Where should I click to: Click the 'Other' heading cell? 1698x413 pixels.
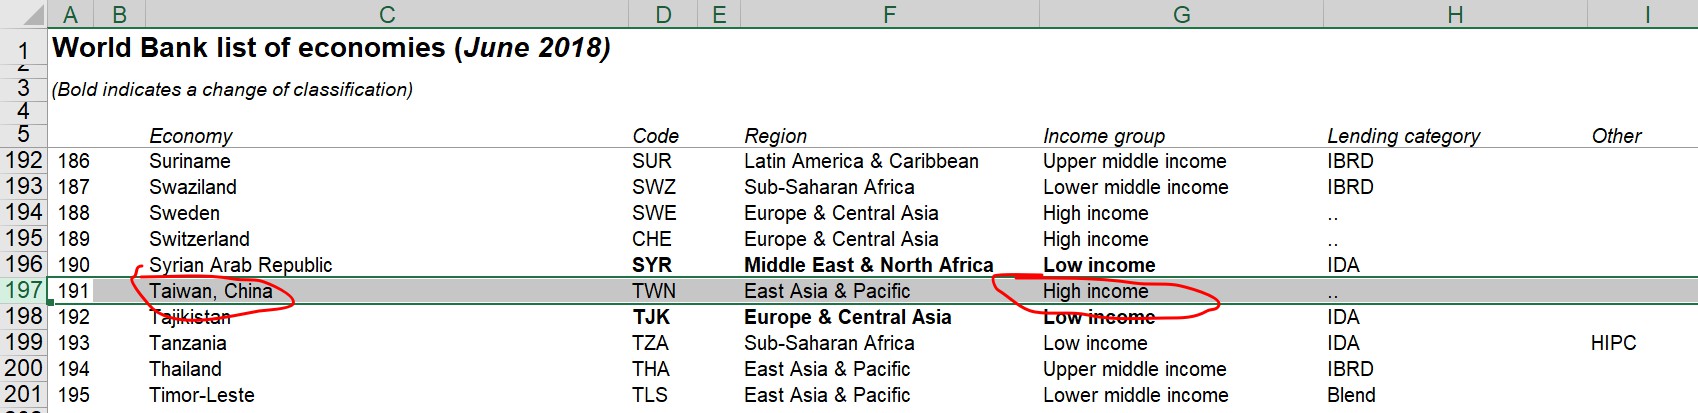coord(1616,136)
